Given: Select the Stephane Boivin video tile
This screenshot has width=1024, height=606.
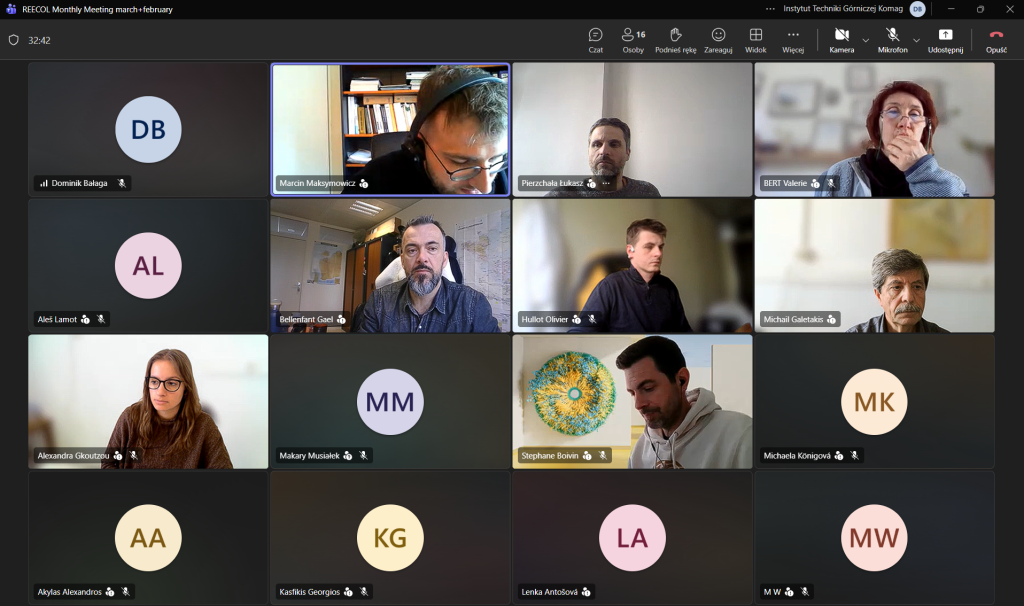Looking at the screenshot, I should point(632,400).
